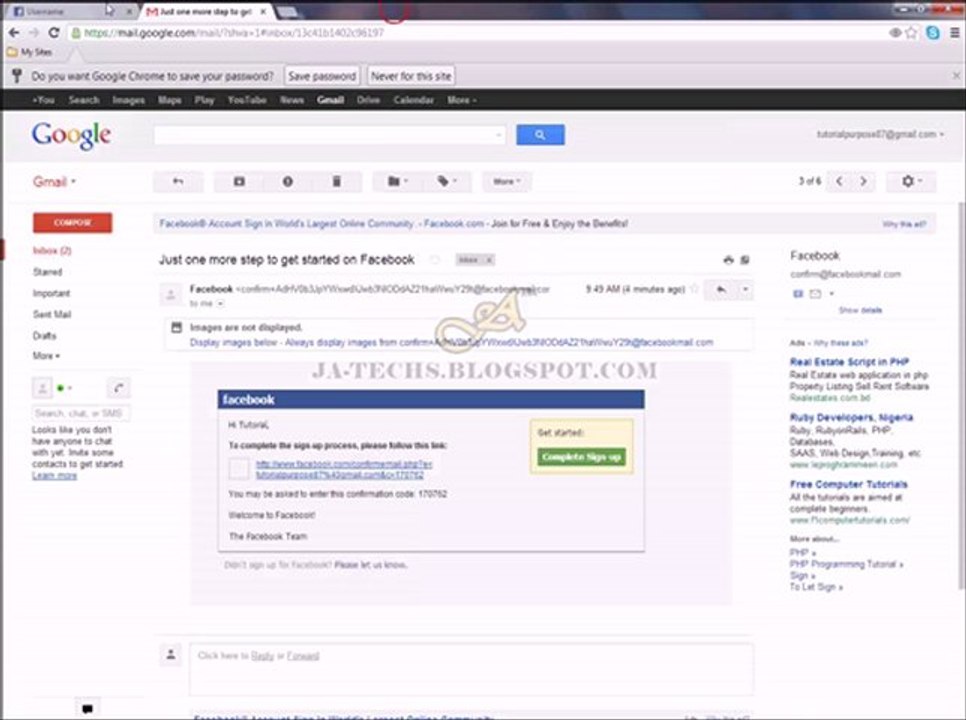Open search options arrow in search box
Viewport: 966px width, 720px height.
498,135
